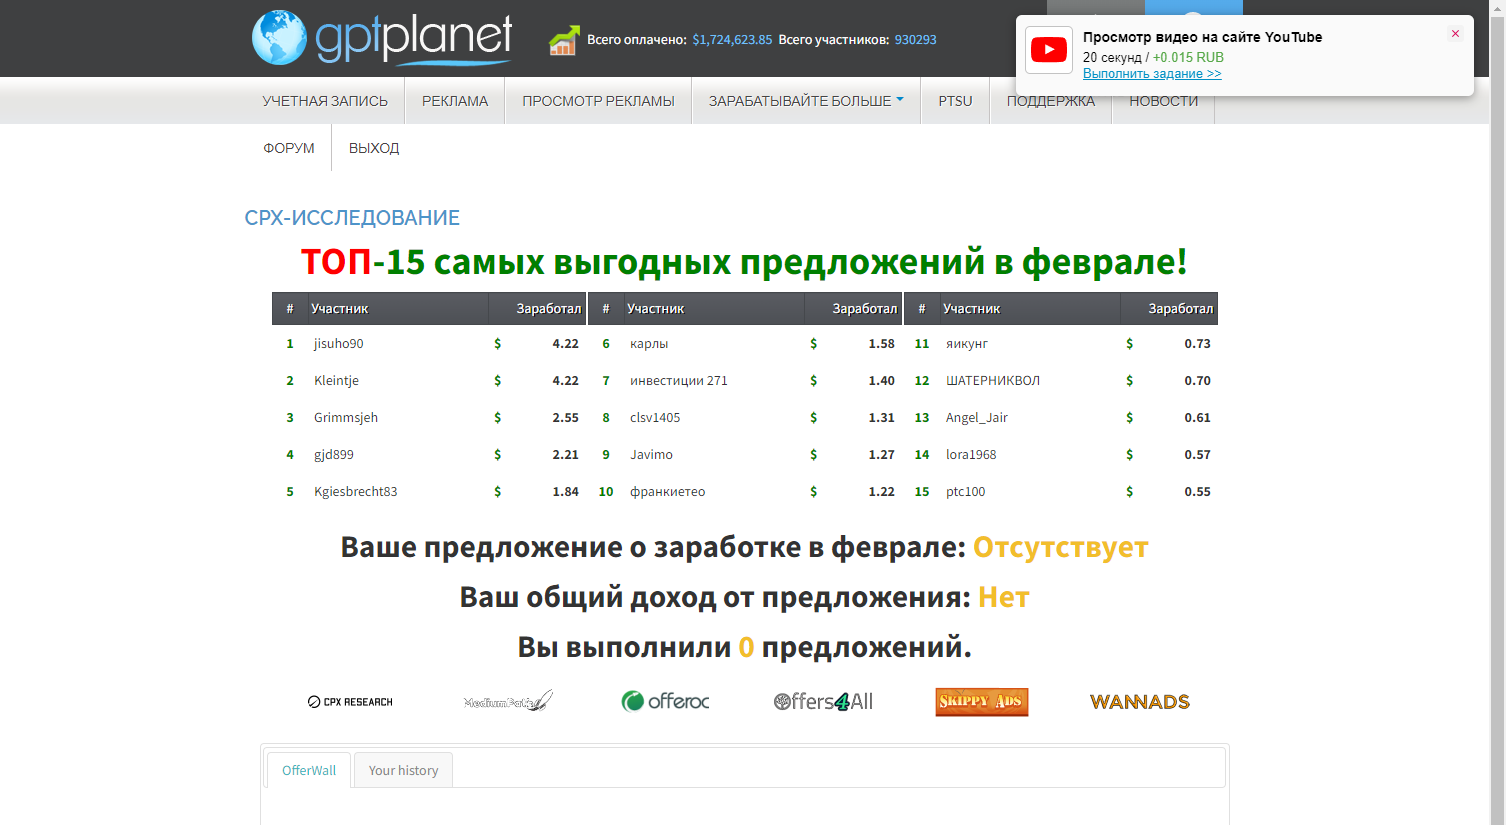Click participant карлы in the table
Viewport: 1506px width, 825px height.
click(649, 343)
